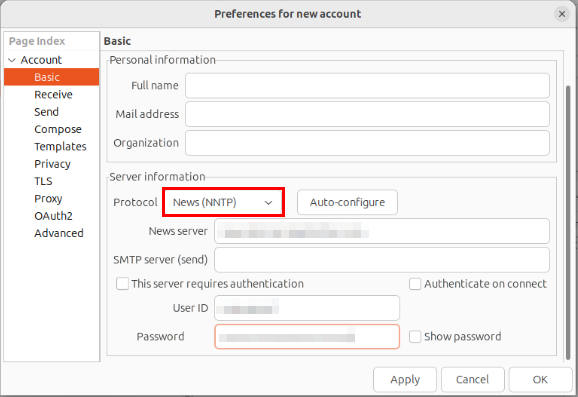The height and width of the screenshot is (397, 578).
Task: Open the Protocol News (NNTP) dropdown
Action: (x=223, y=202)
